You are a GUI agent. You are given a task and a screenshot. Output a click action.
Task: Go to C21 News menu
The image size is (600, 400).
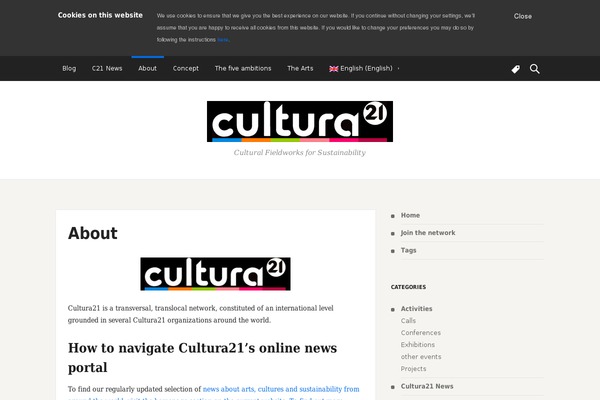click(107, 69)
